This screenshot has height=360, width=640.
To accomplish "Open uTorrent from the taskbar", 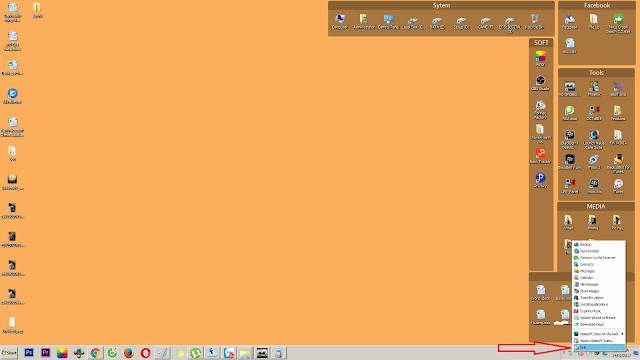I will point(196,353).
